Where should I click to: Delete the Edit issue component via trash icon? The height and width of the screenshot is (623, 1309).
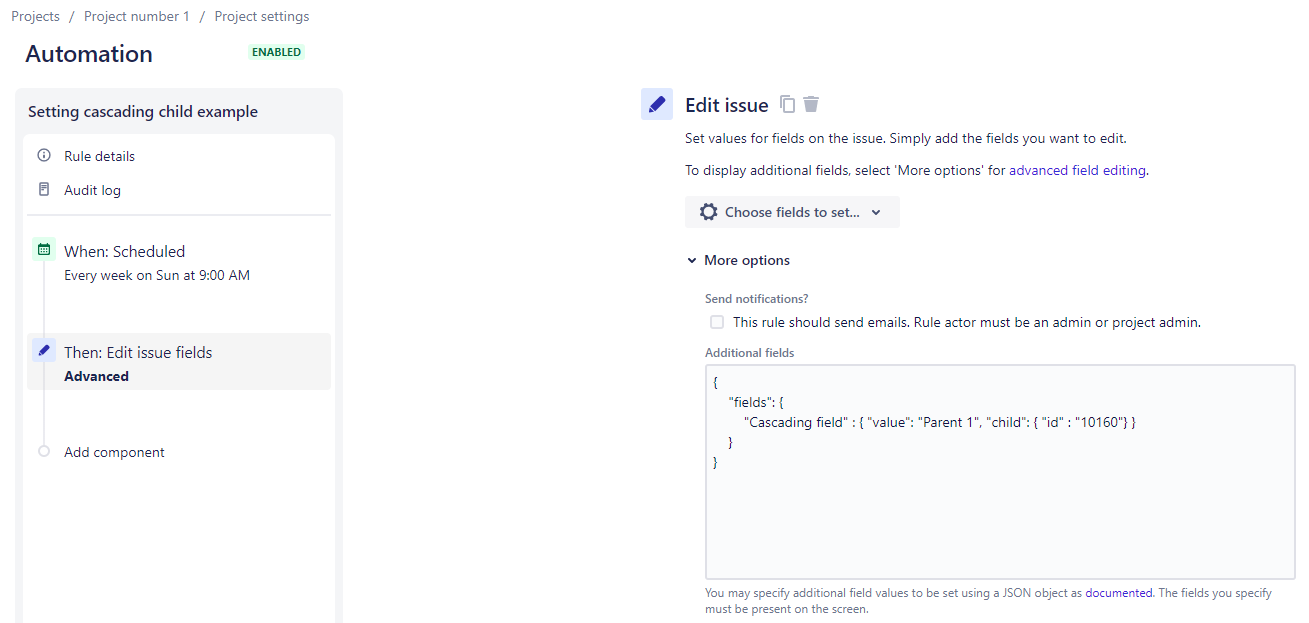tap(811, 104)
